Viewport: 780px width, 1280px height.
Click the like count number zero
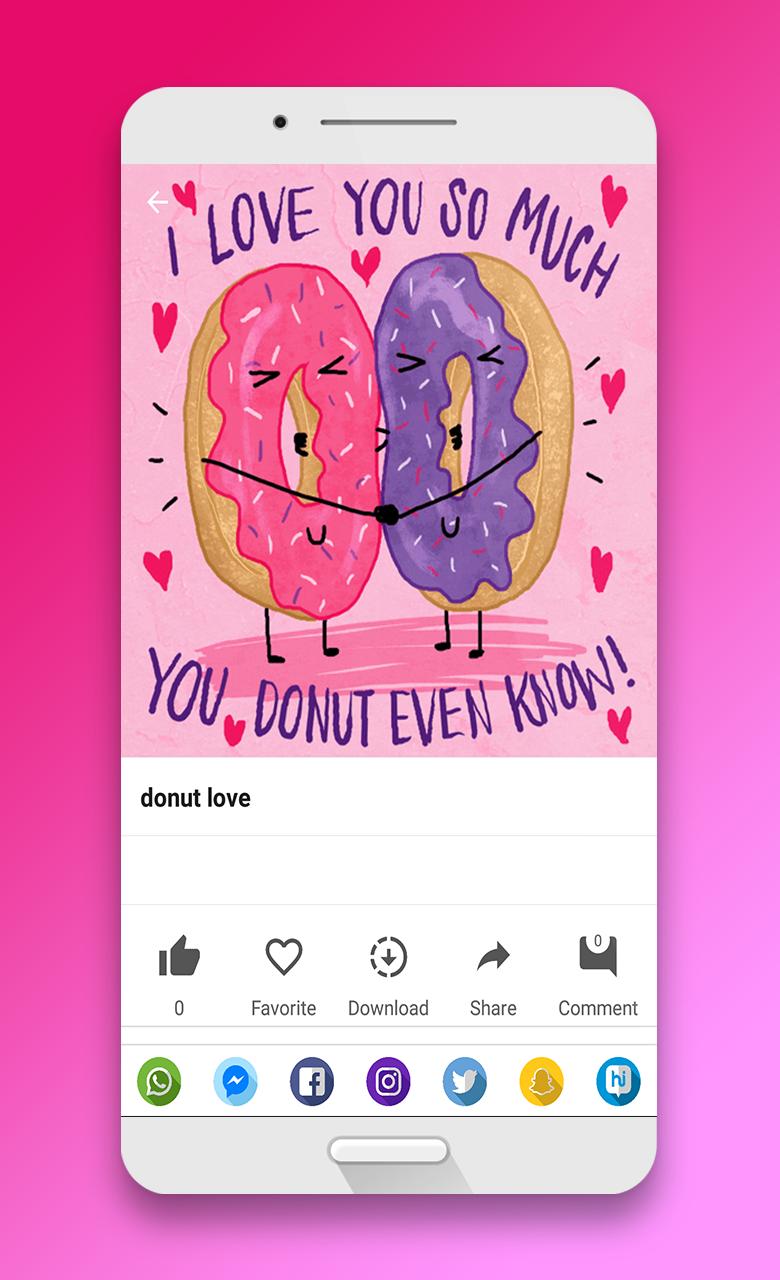pos(179,1008)
